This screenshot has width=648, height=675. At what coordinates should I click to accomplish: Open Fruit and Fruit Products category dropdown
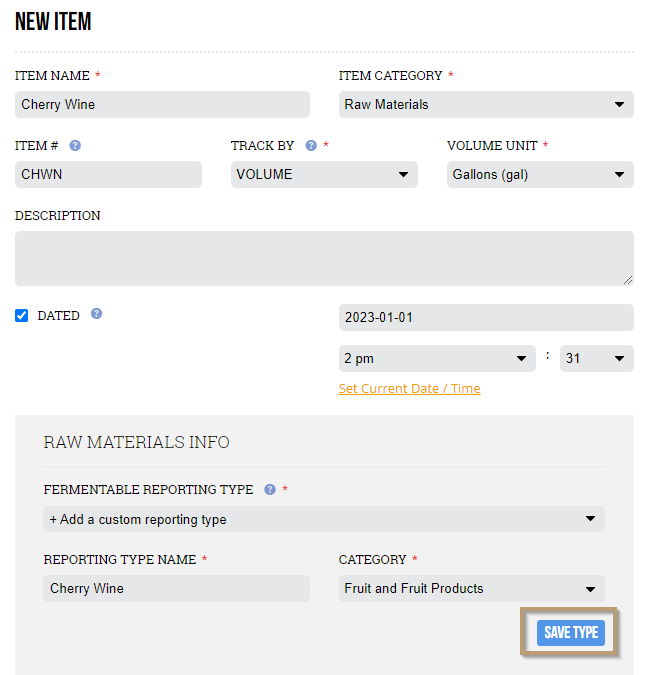coord(471,588)
